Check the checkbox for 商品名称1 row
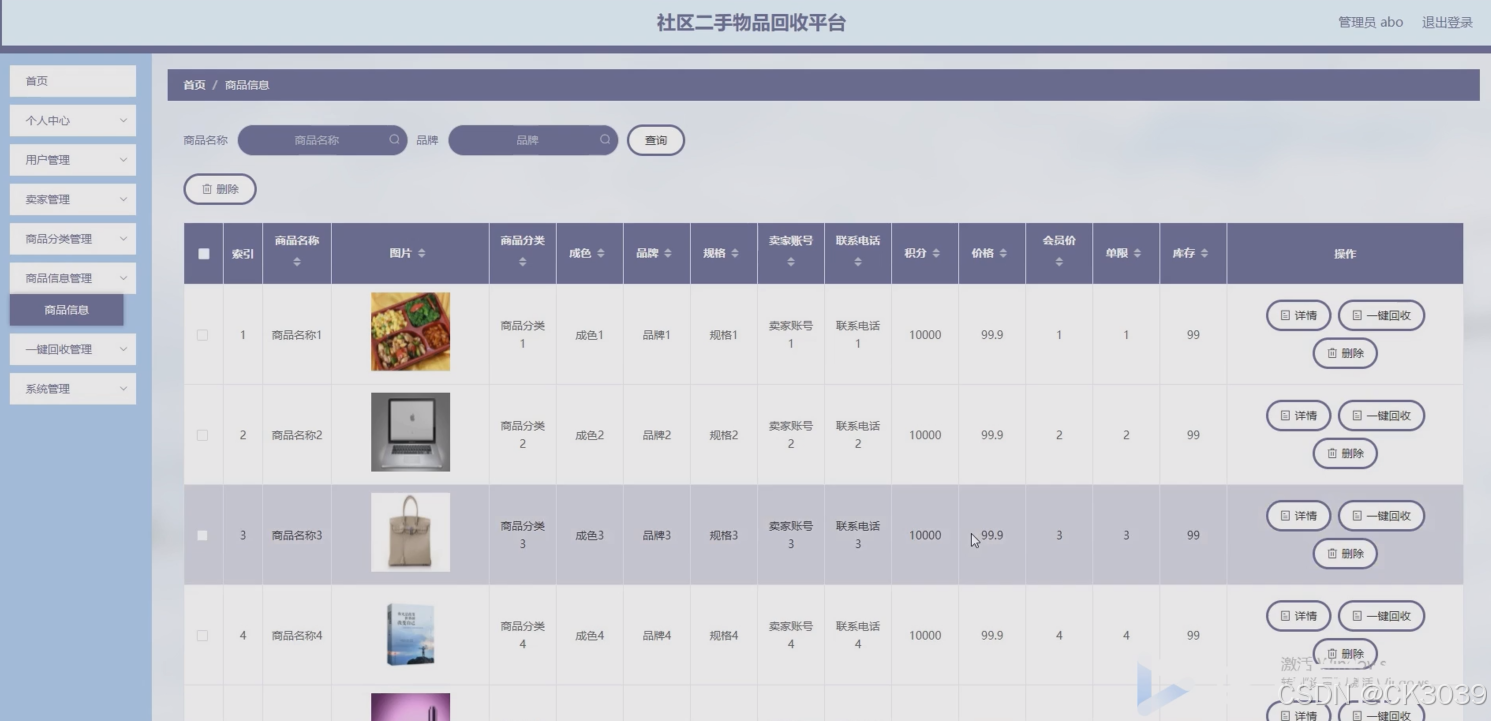This screenshot has height=721, width=1491. (x=202, y=335)
